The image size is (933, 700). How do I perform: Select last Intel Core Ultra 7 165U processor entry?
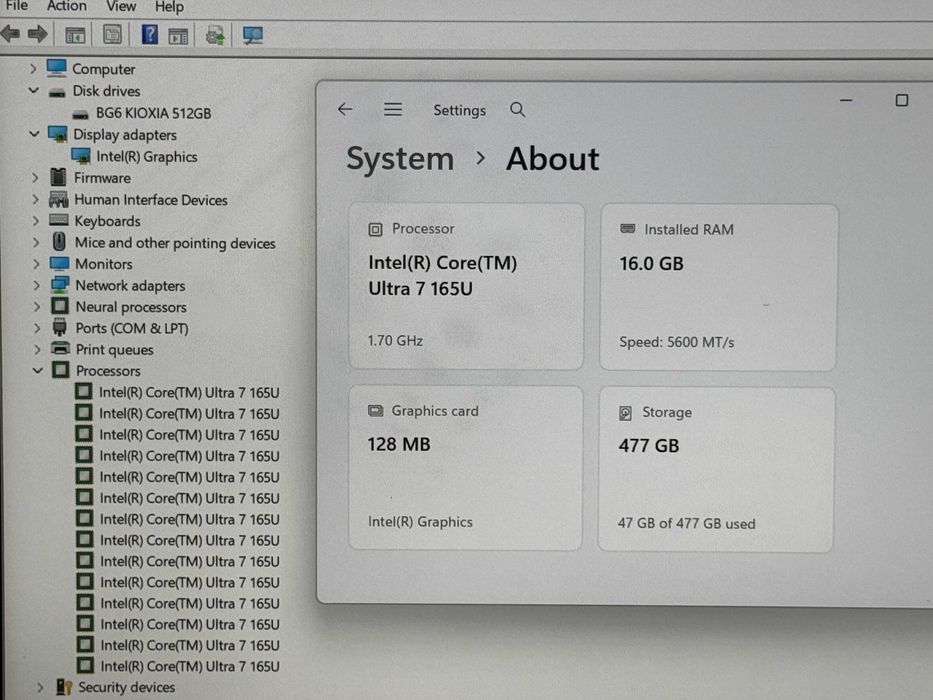(190, 666)
